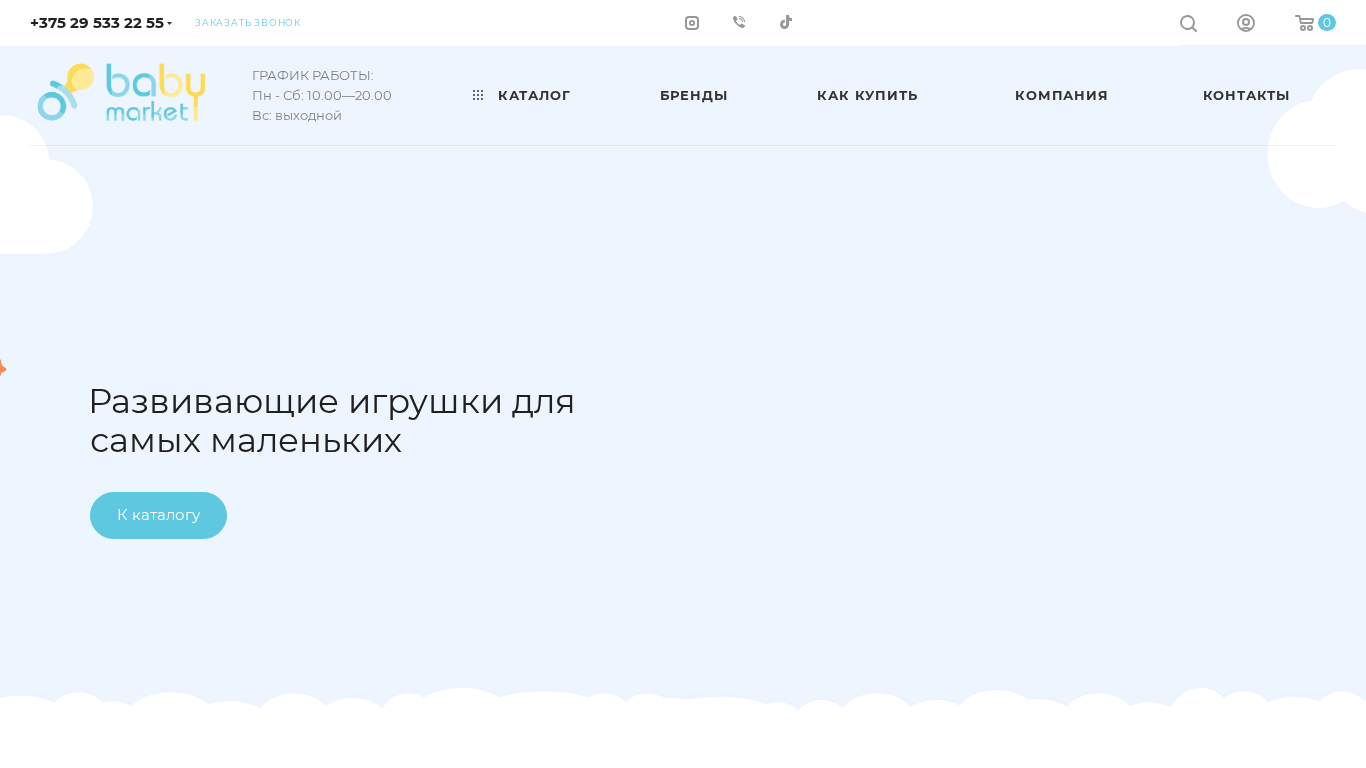1366x768 pixels.
Task: Open the shopping cart icon
Action: (1305, 23)
